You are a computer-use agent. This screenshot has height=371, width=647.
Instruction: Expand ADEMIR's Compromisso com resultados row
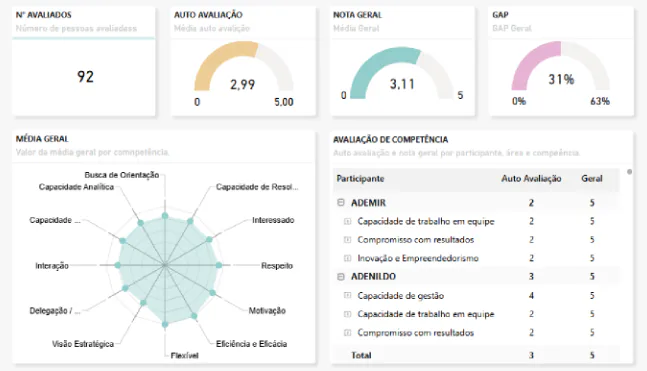click(347, 240)
